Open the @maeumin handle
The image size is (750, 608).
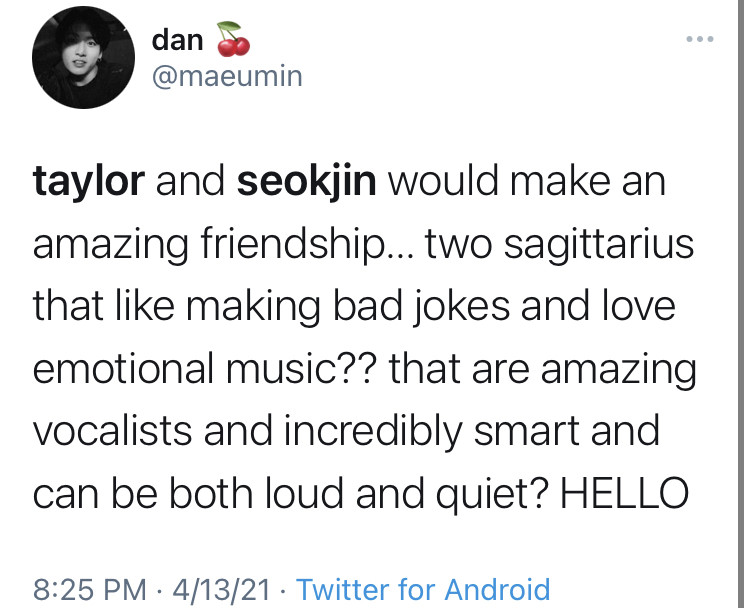tap(227, 77)
